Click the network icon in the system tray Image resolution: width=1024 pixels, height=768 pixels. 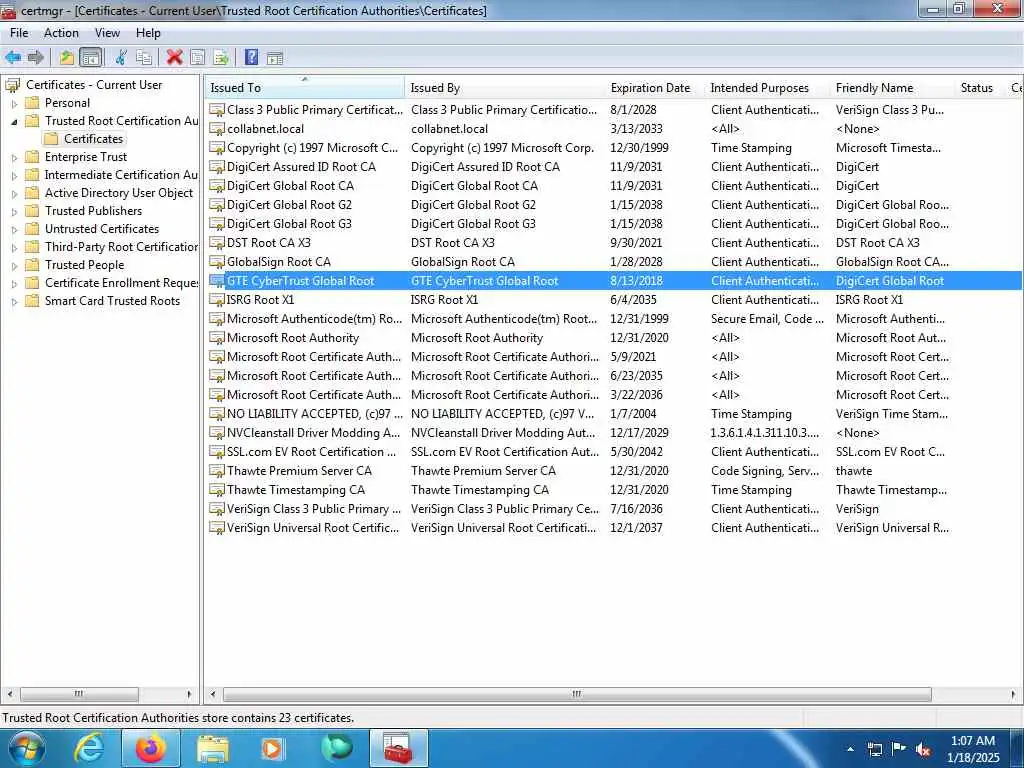pyautogui.click(x=874, y=749)
